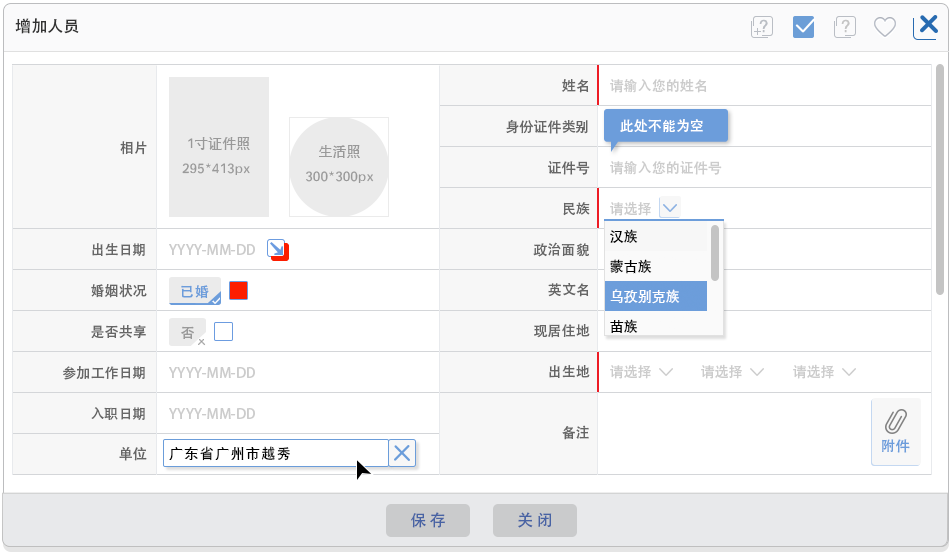Click the blue checkmark icon in header
Image resolution: width=952 pixels, height=552 pixels.
[803, 27]
